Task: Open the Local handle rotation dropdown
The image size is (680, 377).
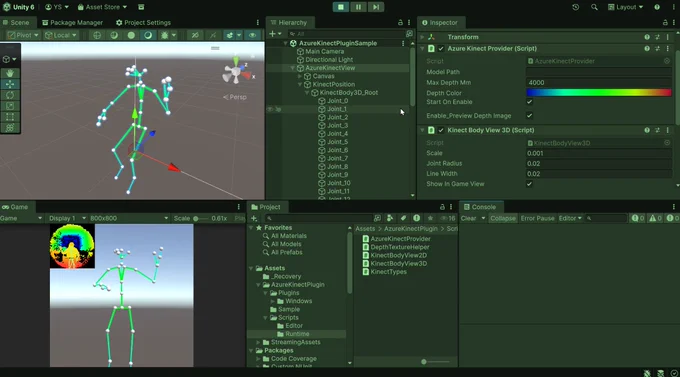Action: pos(61,35)
